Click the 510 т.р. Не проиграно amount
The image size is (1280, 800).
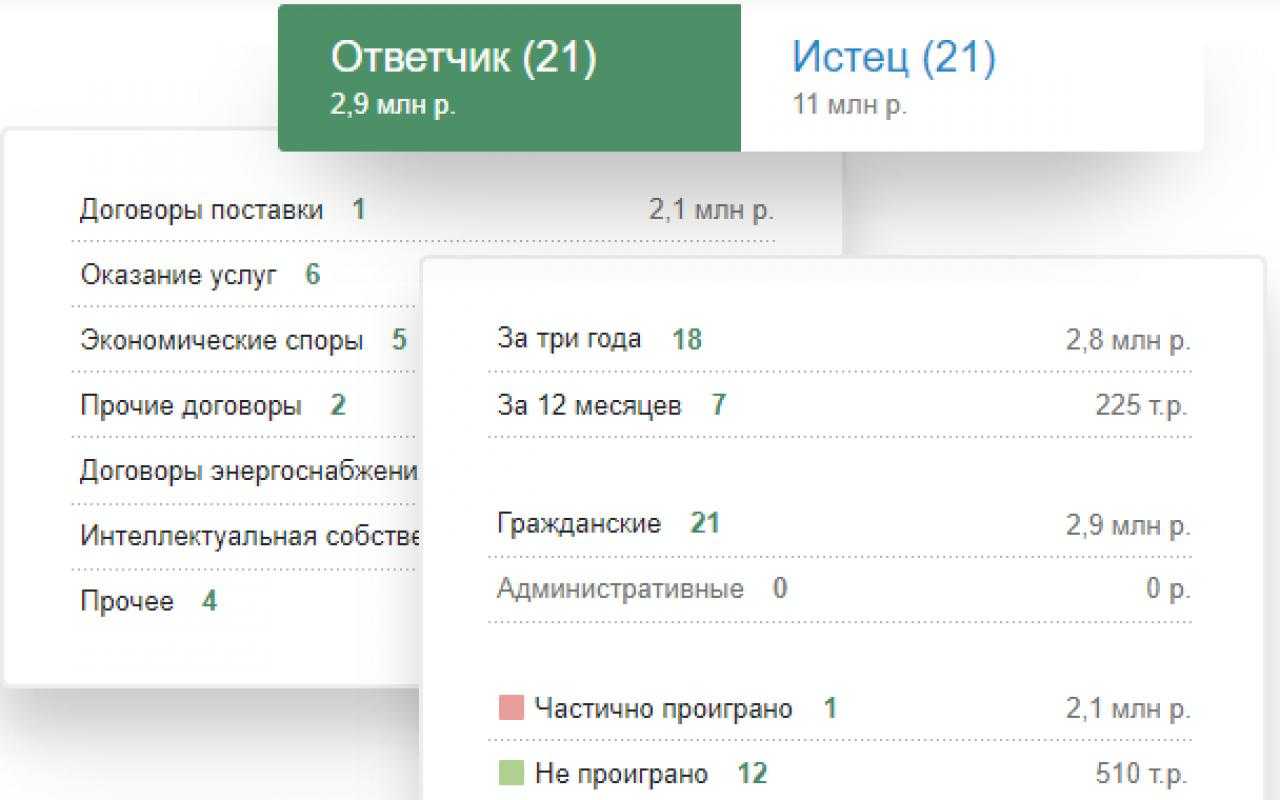[1143, 774]
